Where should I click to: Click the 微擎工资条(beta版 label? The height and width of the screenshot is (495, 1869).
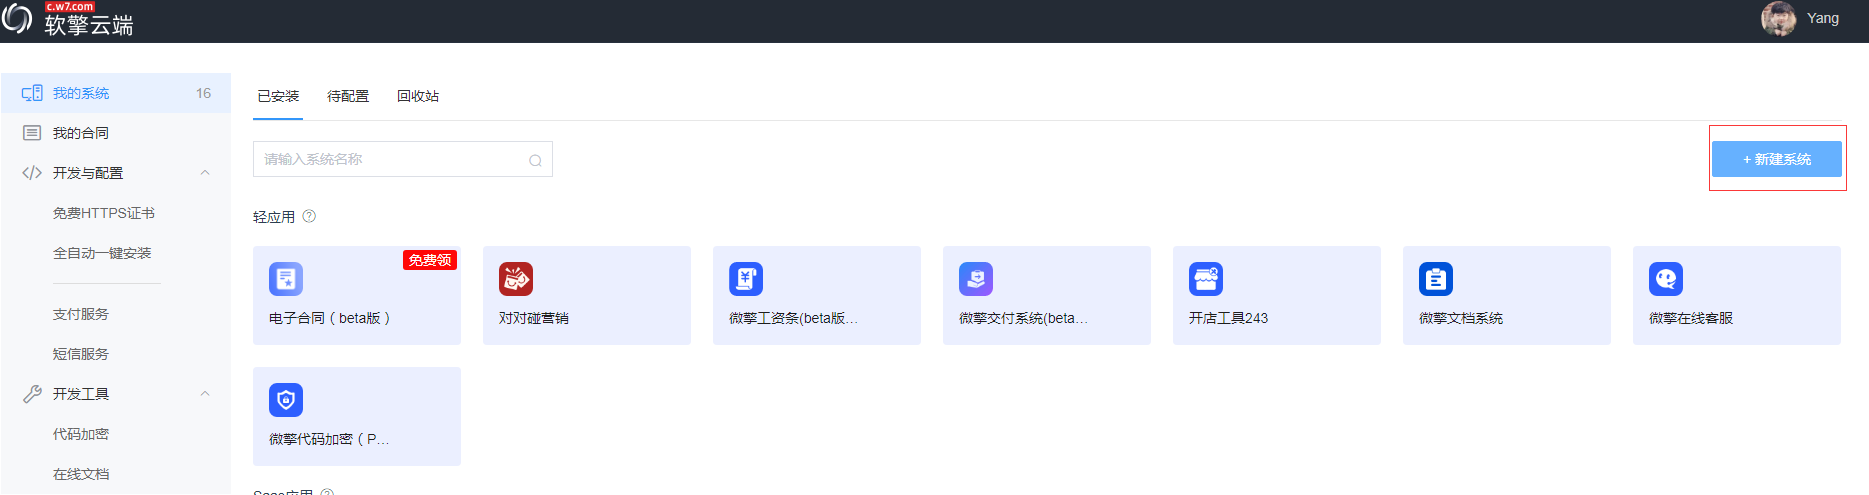pyautogui.click(x=793, y=318)
